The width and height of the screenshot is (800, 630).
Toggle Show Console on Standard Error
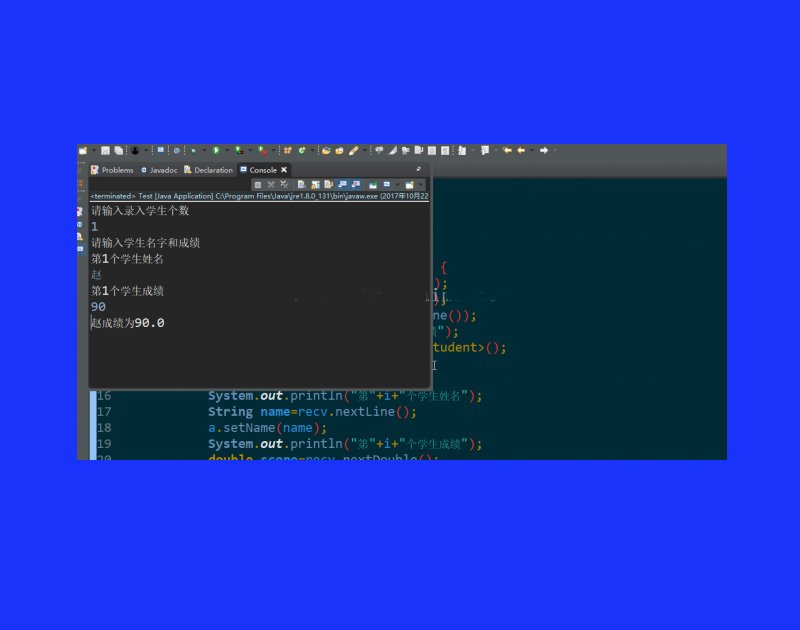coord(356,185)
